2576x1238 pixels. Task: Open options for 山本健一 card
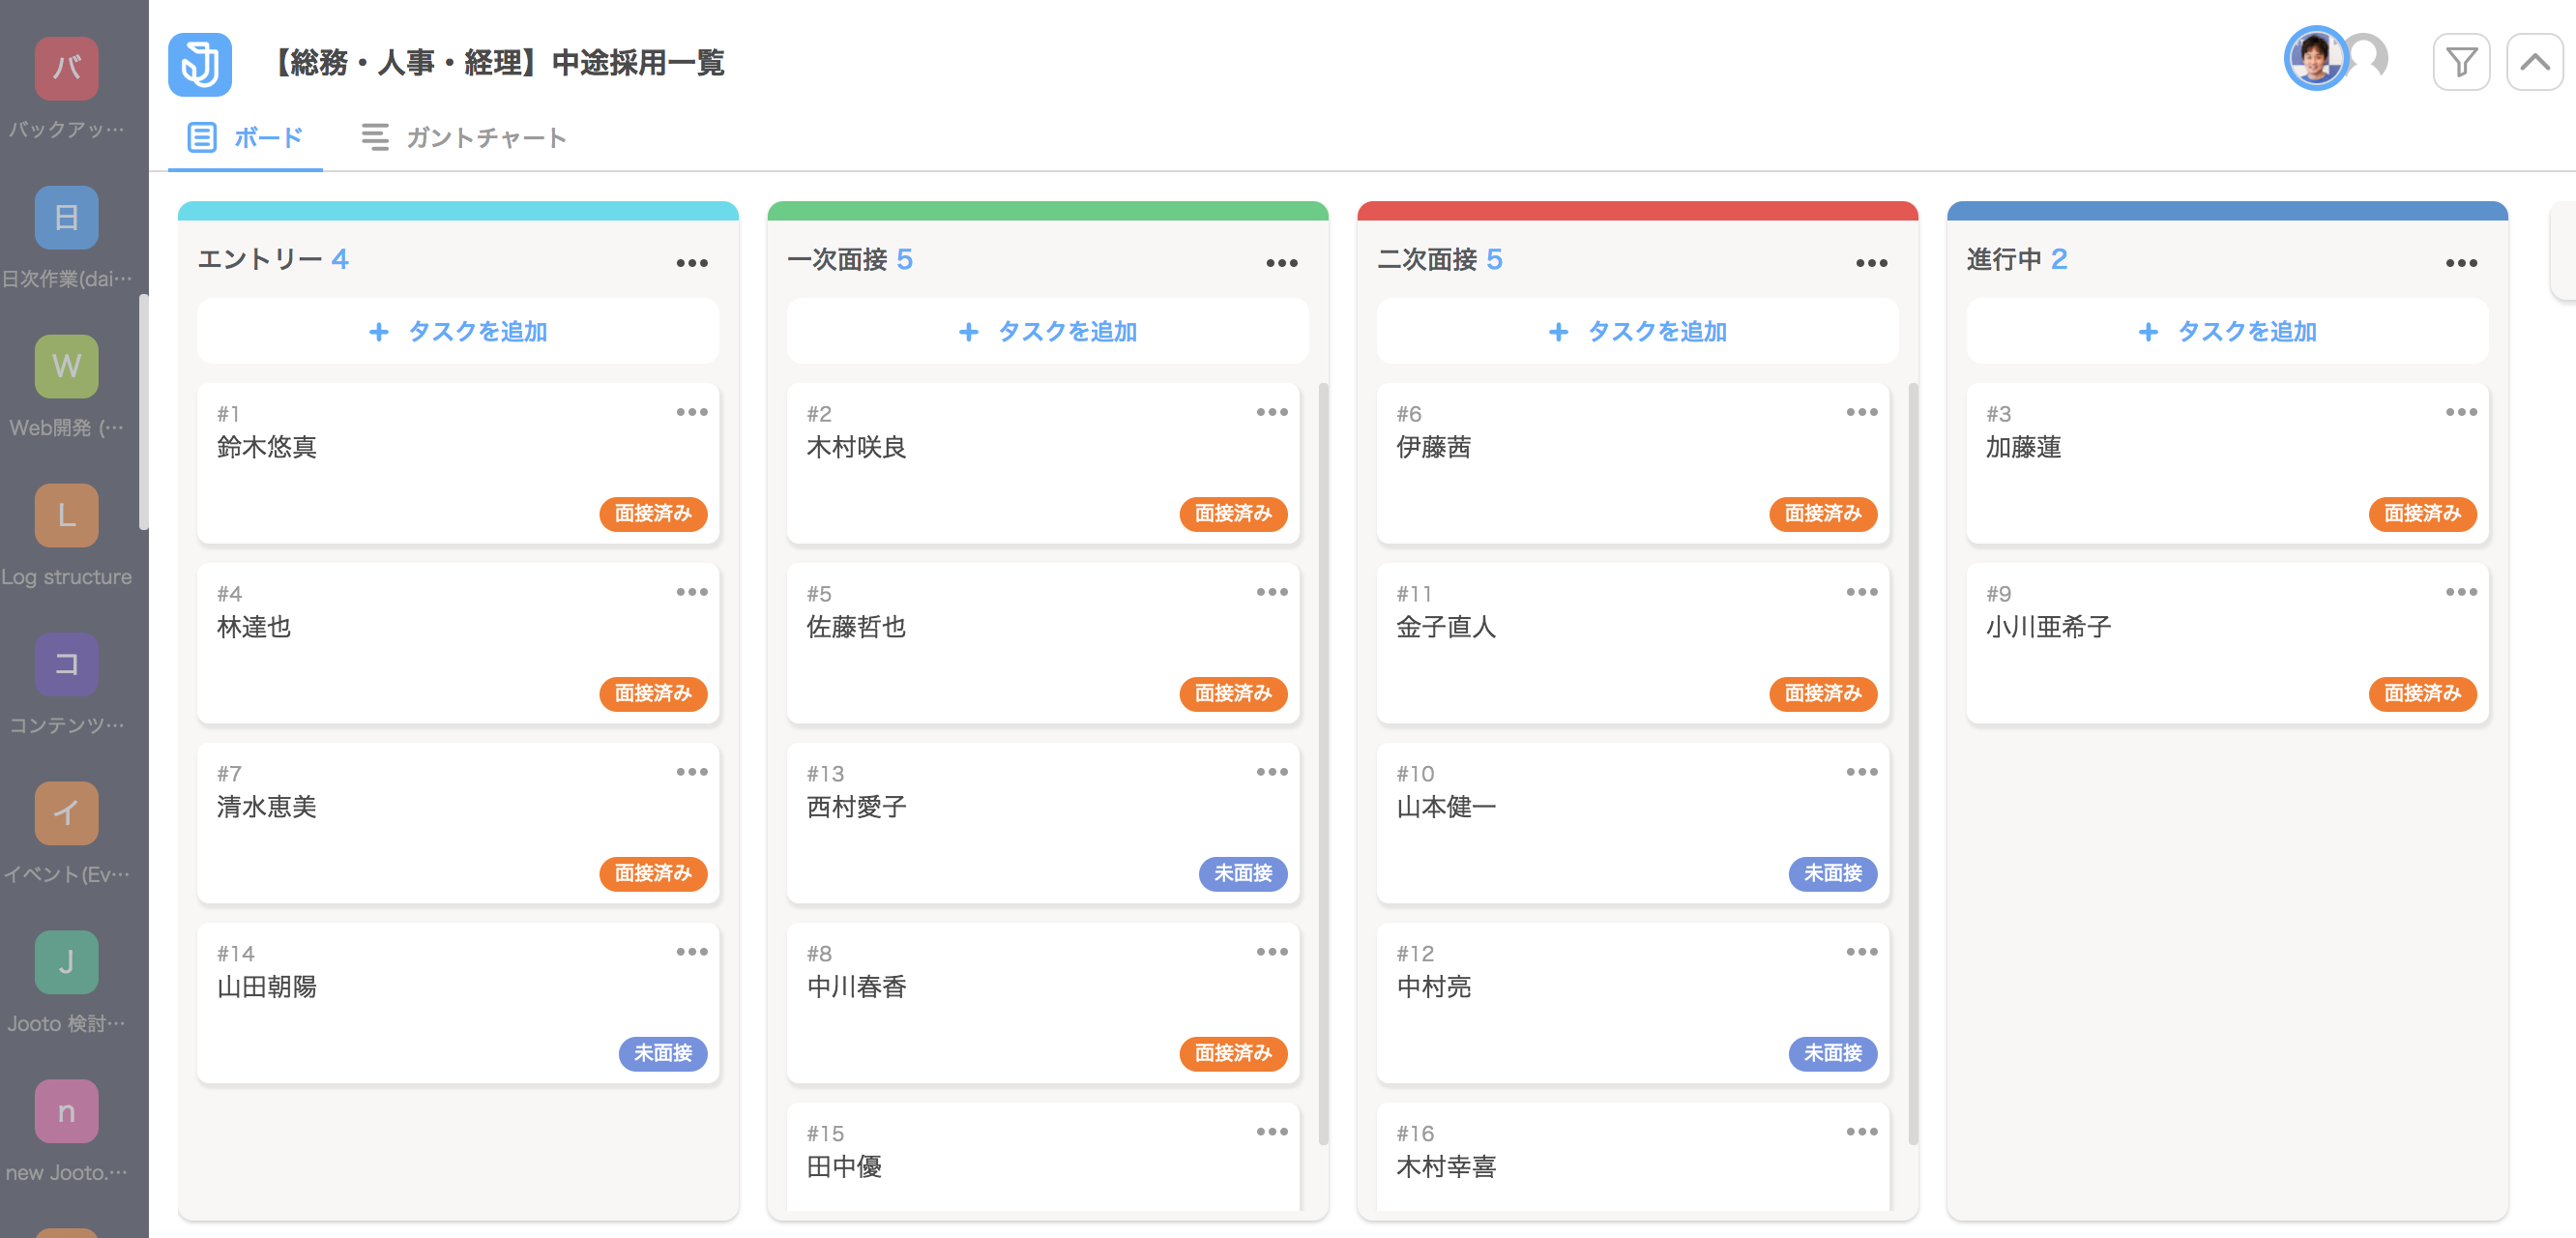point(1862,772)
